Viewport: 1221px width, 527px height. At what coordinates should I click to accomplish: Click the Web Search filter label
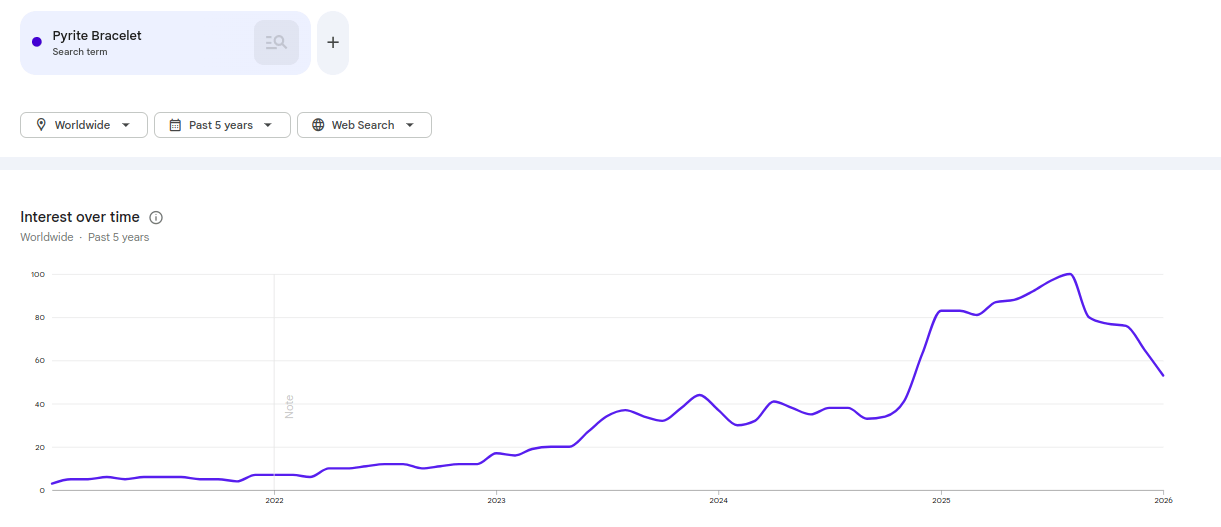click(363, 125)
